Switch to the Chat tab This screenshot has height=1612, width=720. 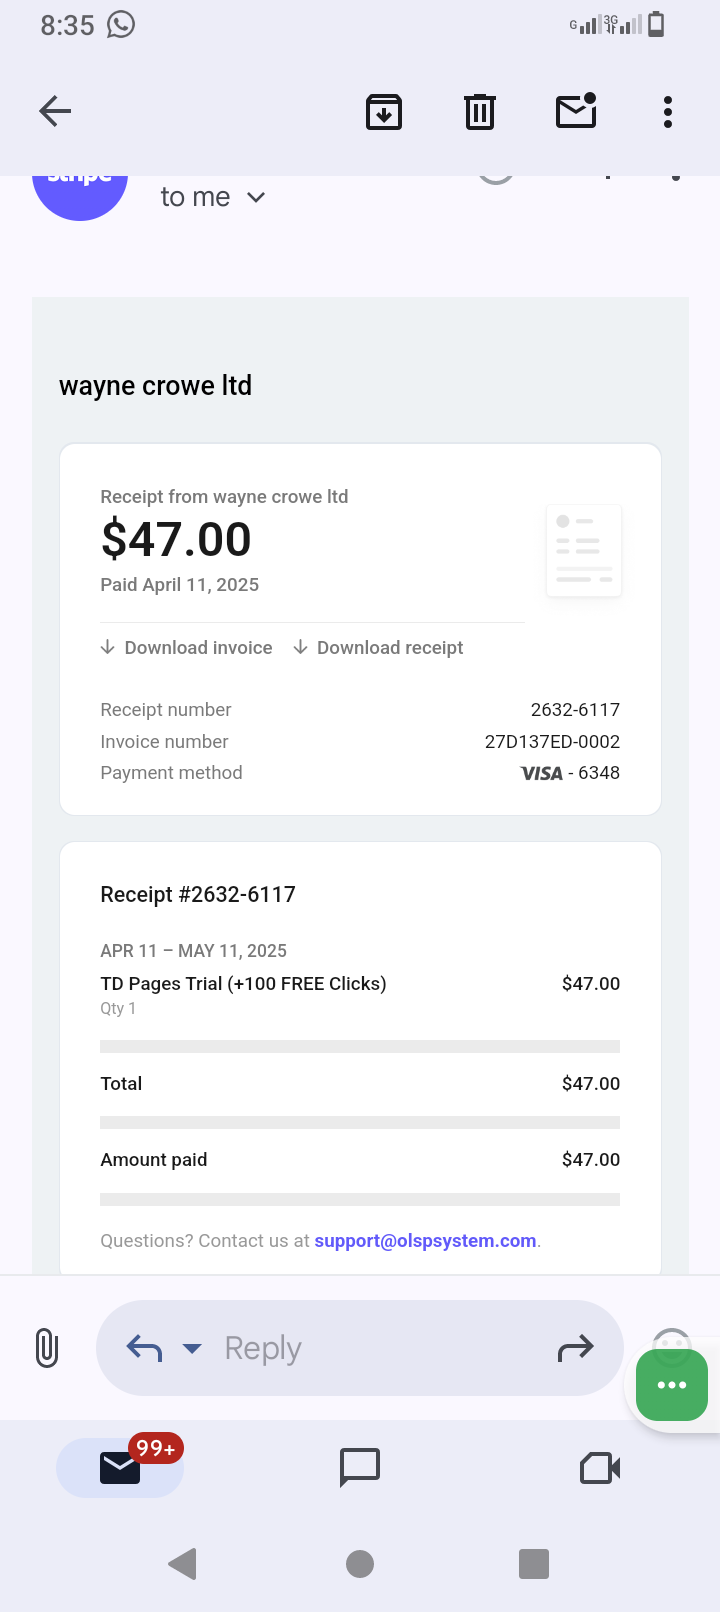(x=360, y=1467)
